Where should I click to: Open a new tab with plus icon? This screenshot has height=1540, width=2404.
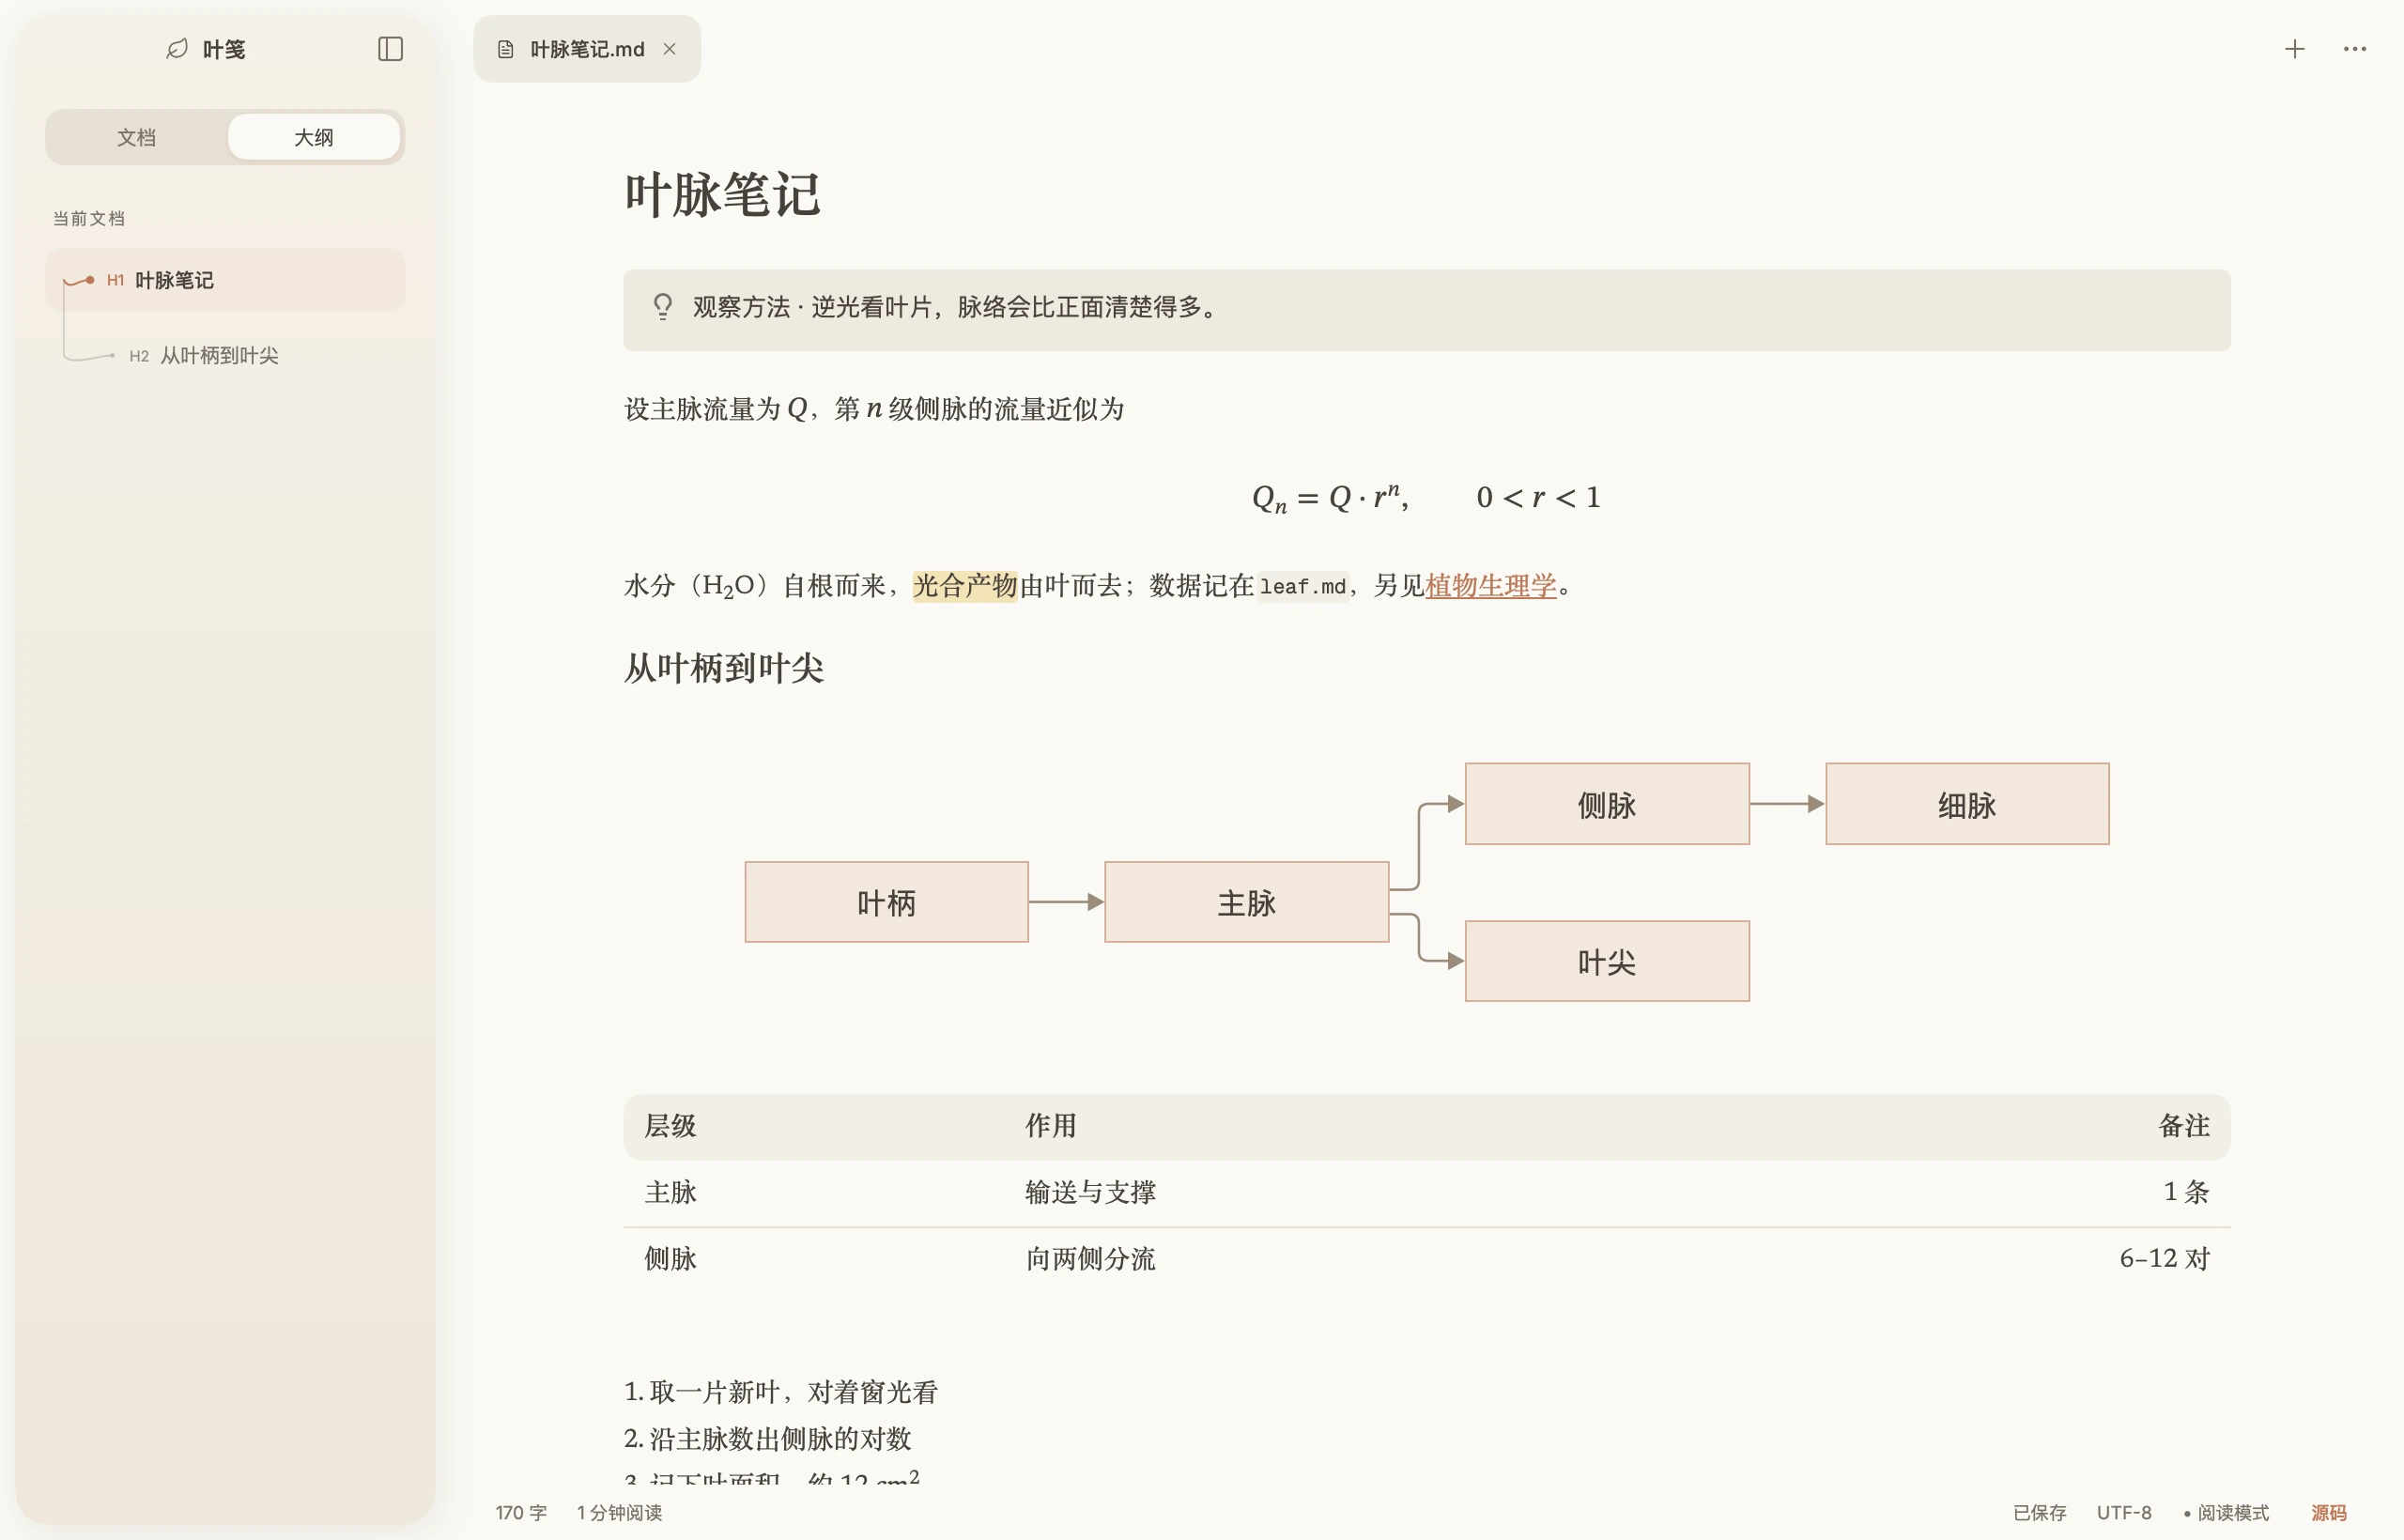[x=2294, y=49]
